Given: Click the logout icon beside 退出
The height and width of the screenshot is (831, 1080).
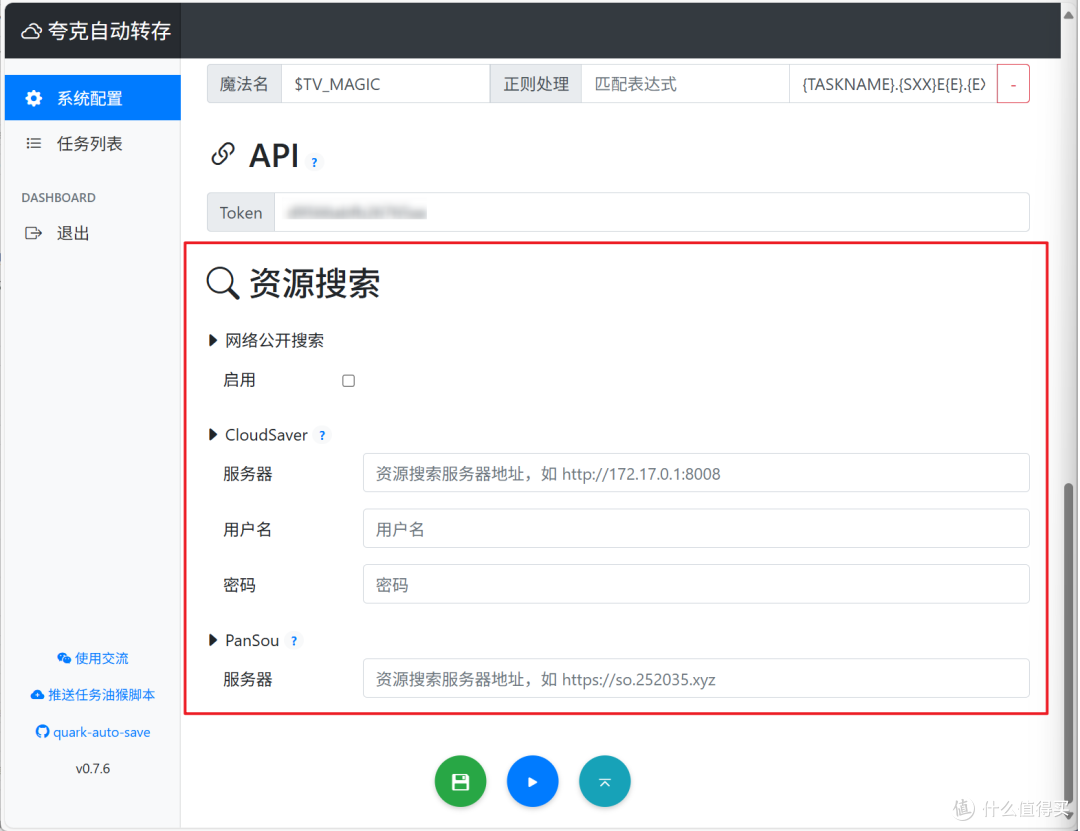Looking at the screenshot, I should coord(33,234).
